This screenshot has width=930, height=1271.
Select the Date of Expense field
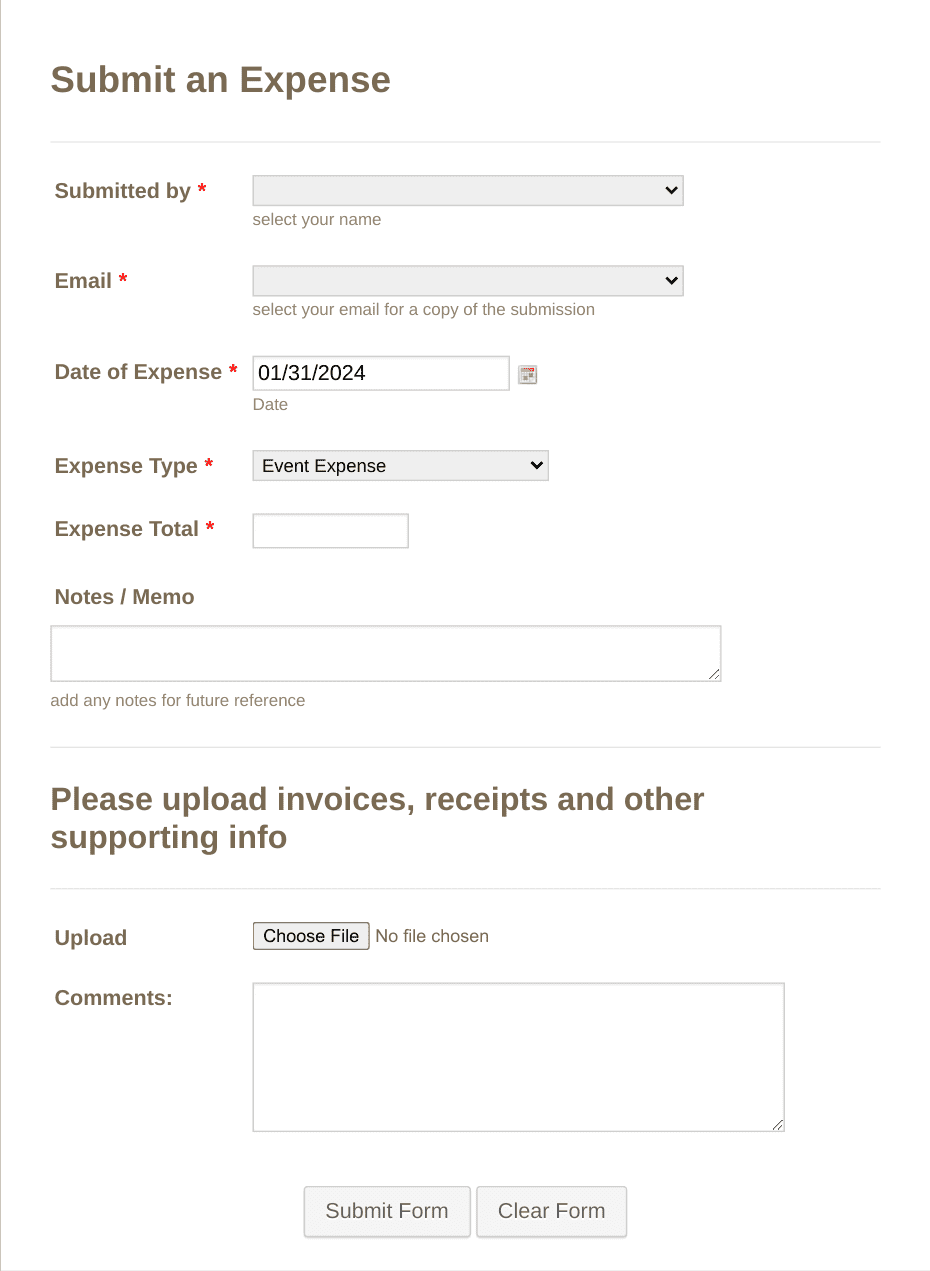(380, 372)
